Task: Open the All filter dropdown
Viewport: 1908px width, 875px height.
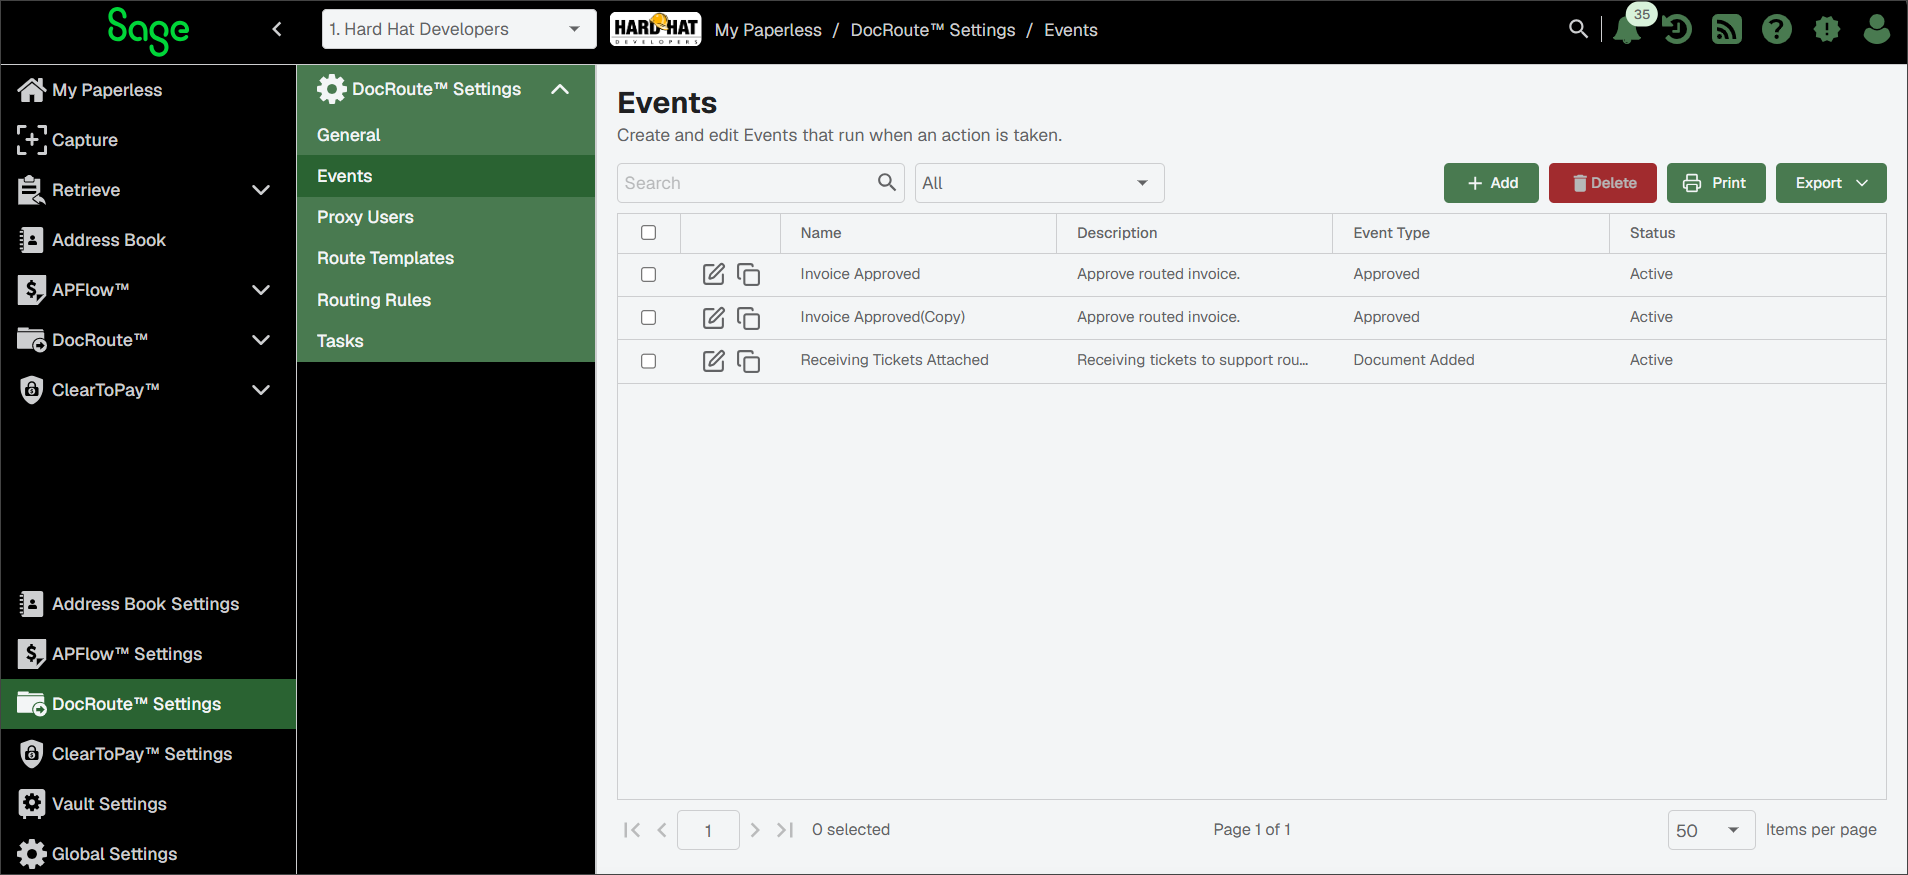Action: 1040,183
